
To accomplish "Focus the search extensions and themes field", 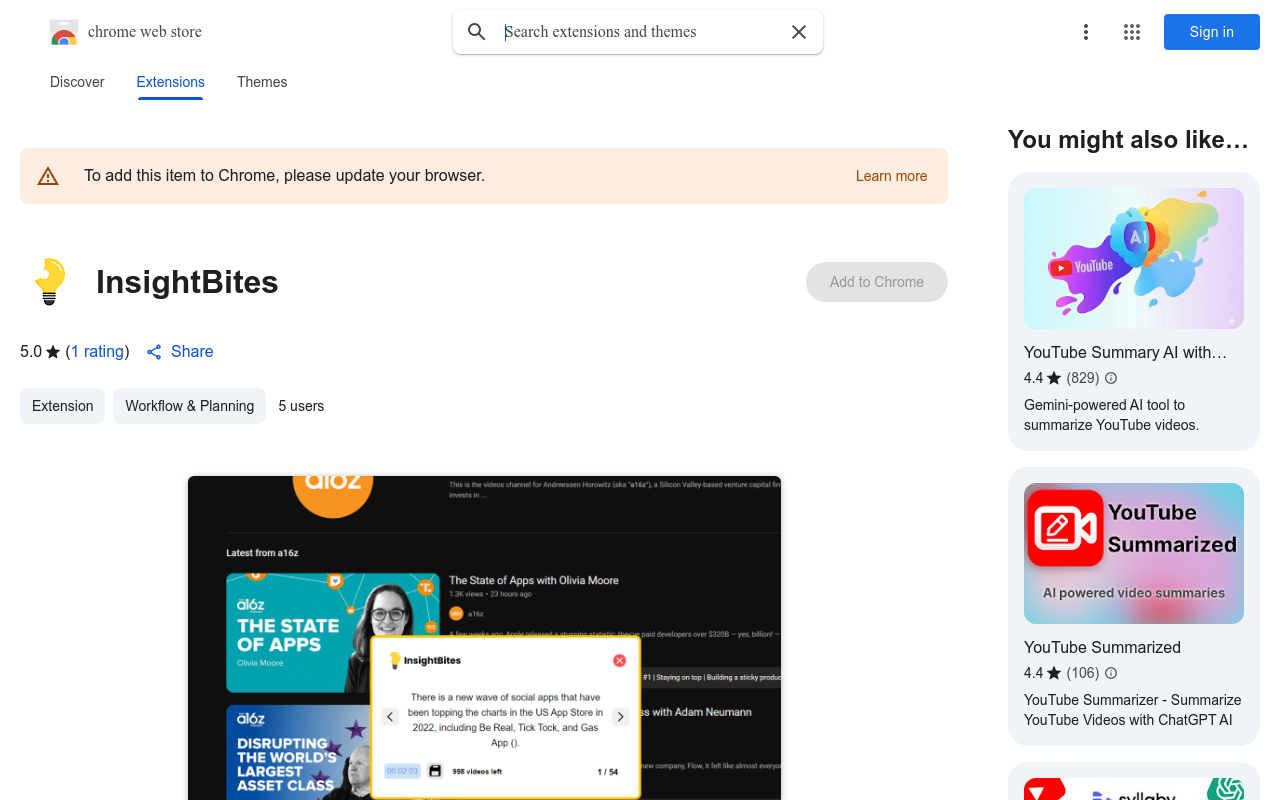I will point(640,32).
